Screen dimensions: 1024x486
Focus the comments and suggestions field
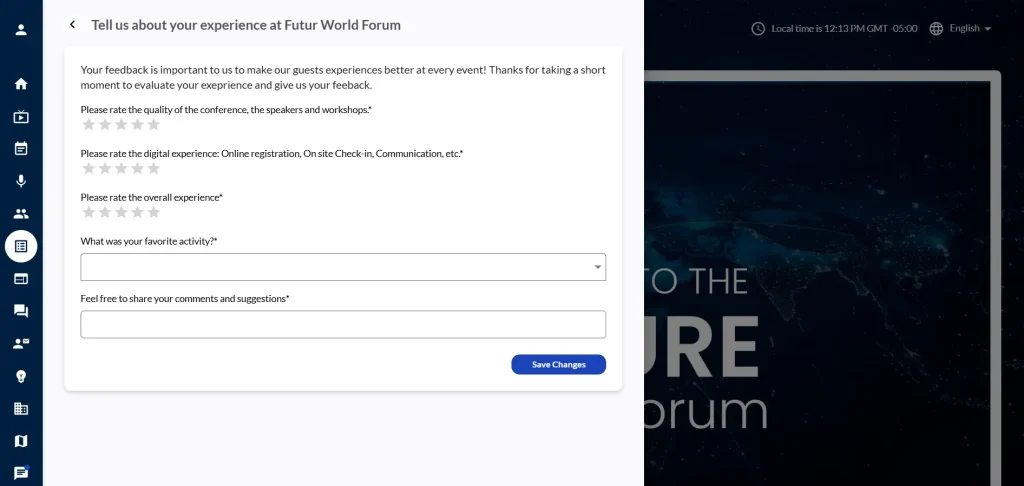click(343, 325)
